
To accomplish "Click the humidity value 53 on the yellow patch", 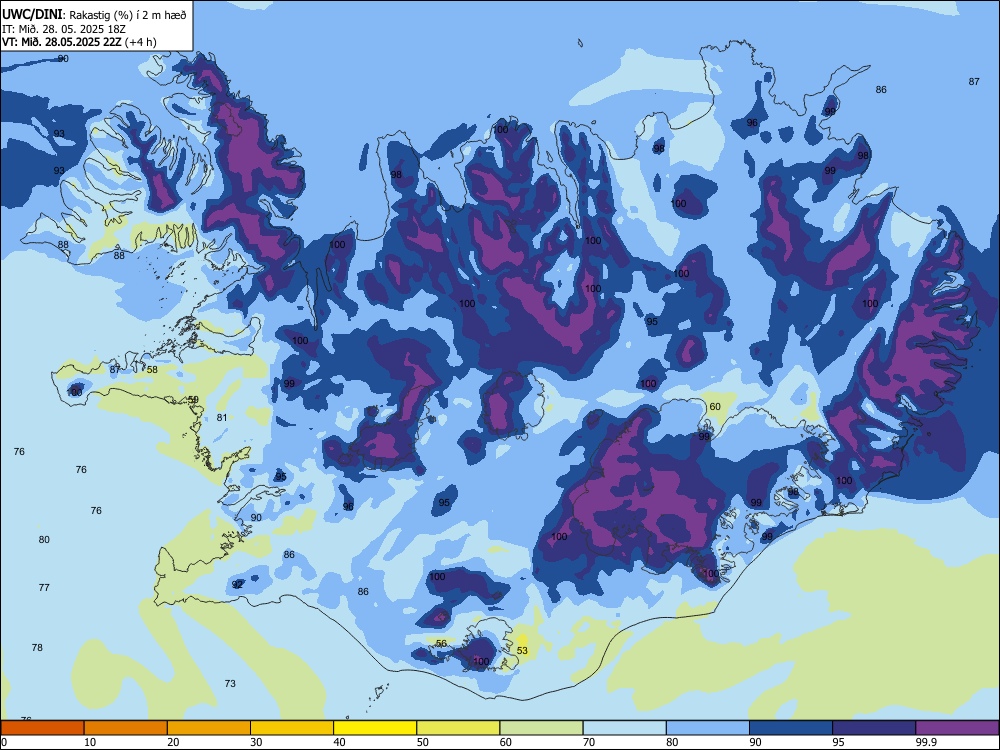I will tap(522, 651).
